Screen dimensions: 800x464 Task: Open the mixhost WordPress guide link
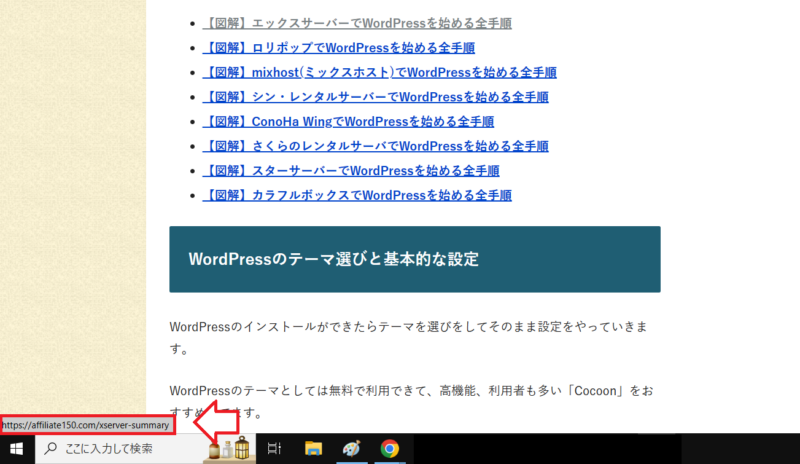(x=379, y=72)
